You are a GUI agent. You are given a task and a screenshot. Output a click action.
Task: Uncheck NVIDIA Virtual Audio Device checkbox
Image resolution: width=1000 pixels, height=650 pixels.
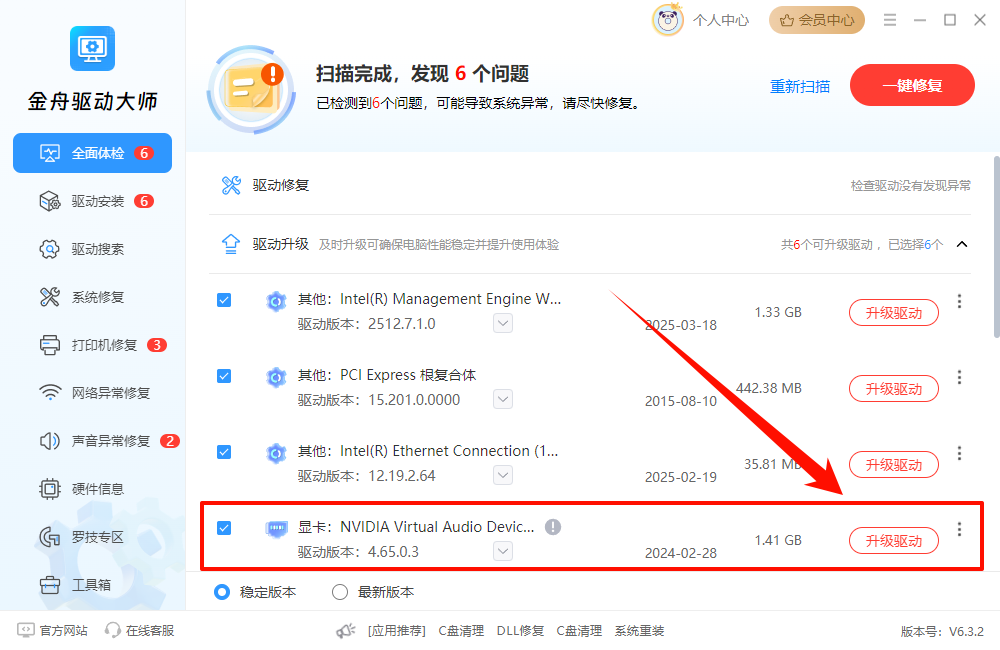224,528
